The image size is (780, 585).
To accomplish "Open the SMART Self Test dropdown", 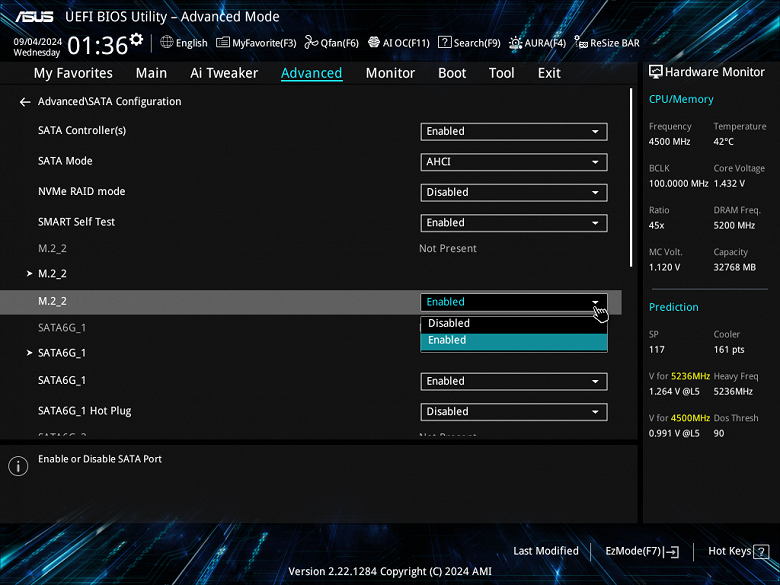I will point(514,223).
